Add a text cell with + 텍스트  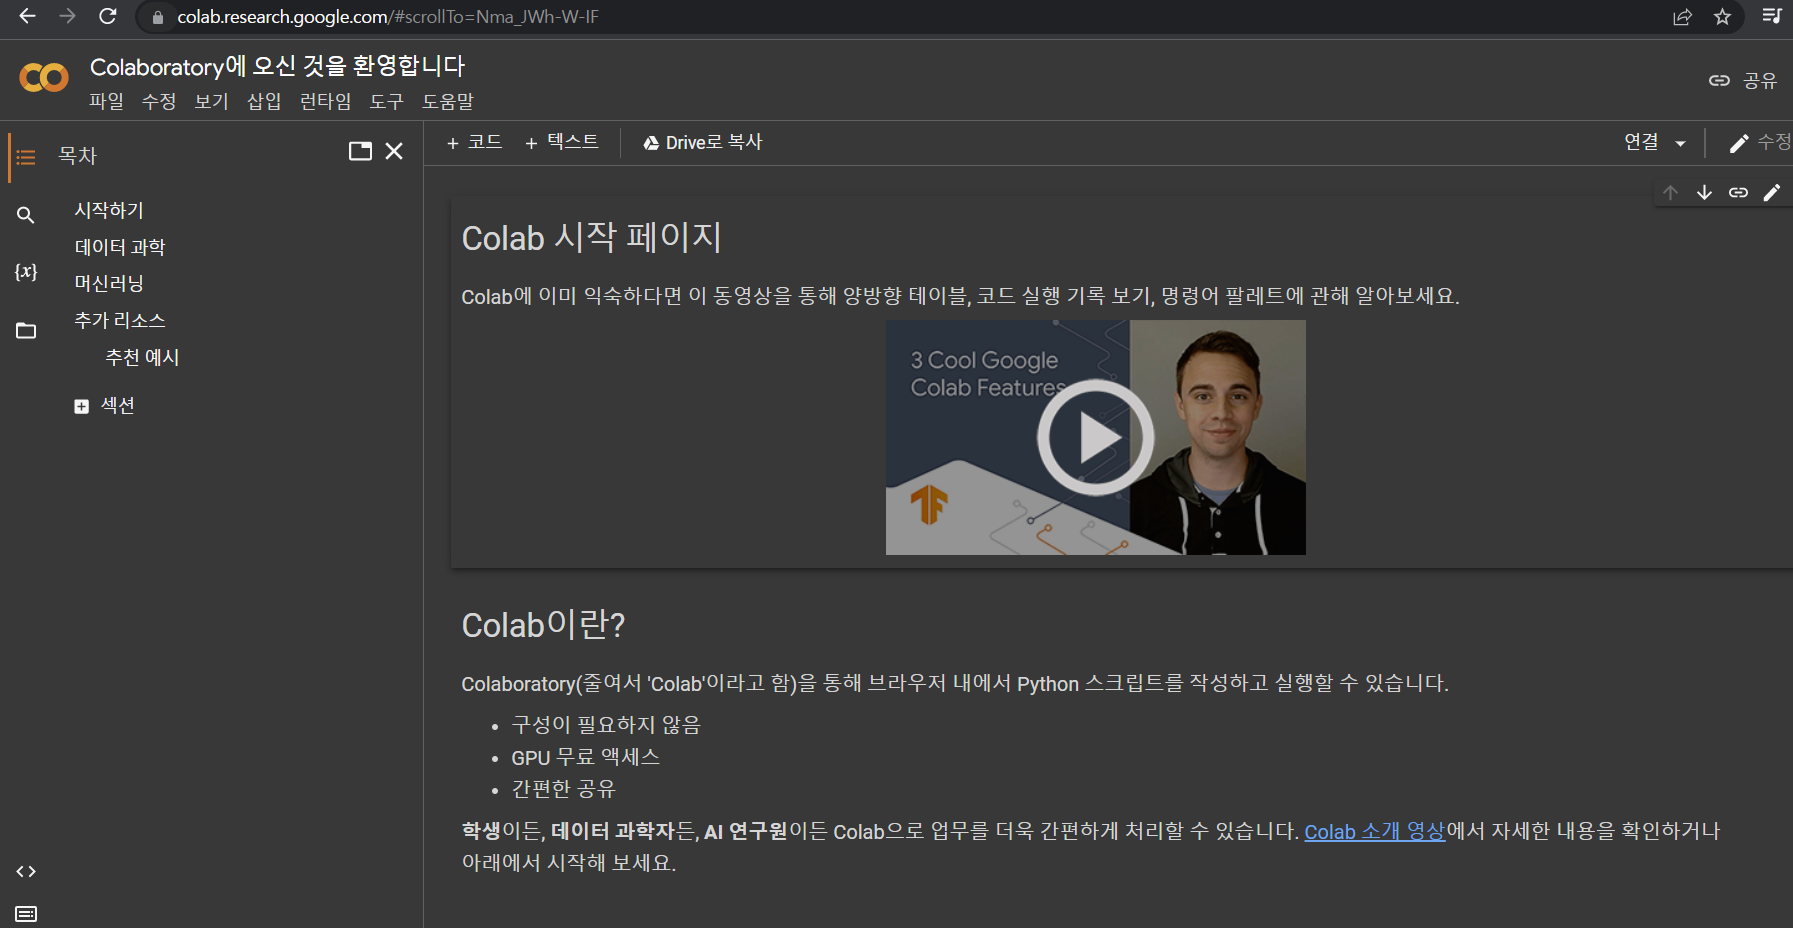[x=562, y=142]
